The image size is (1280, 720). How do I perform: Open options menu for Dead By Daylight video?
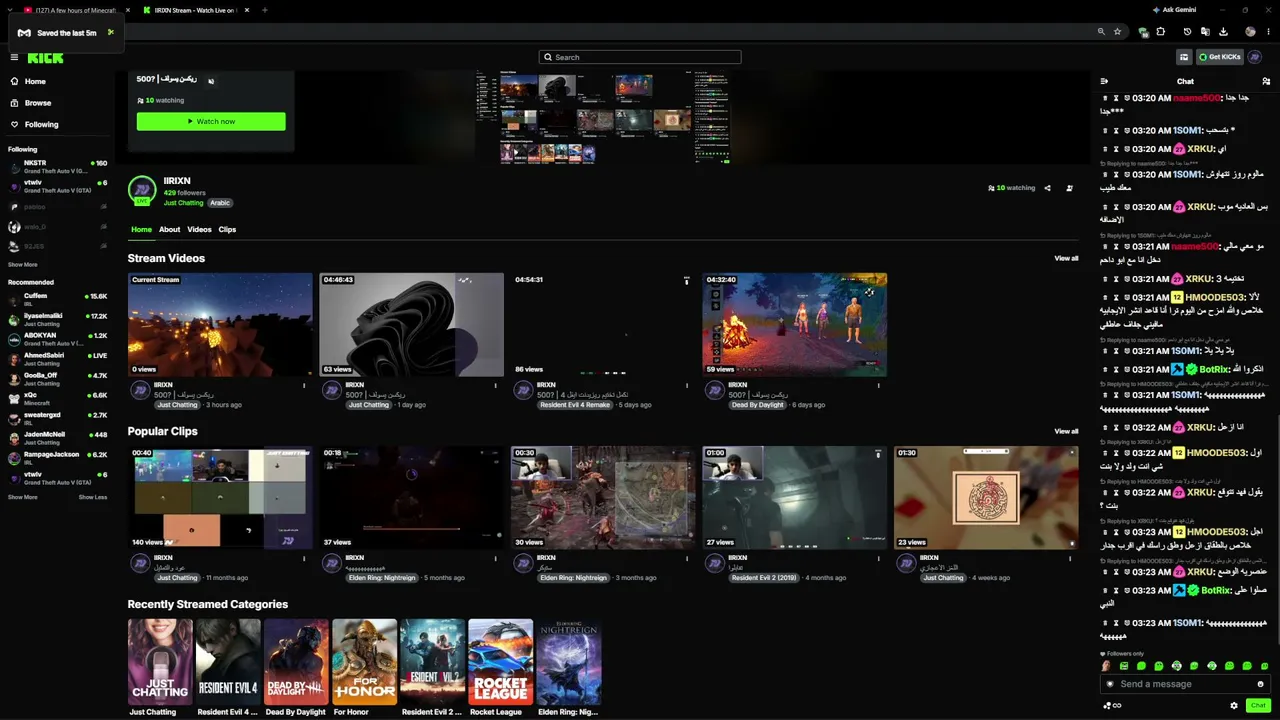pos(879,385)
